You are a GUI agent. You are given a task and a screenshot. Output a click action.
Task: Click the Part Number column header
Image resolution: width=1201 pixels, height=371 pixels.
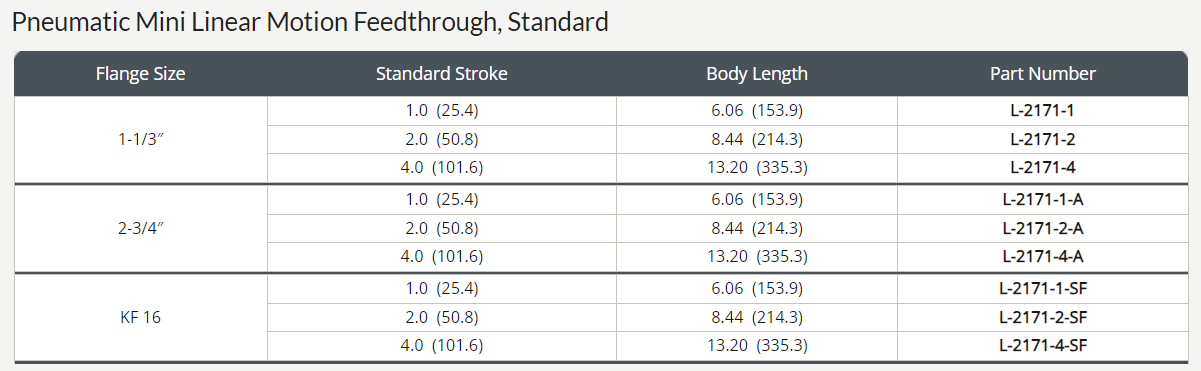(1042, 73)
